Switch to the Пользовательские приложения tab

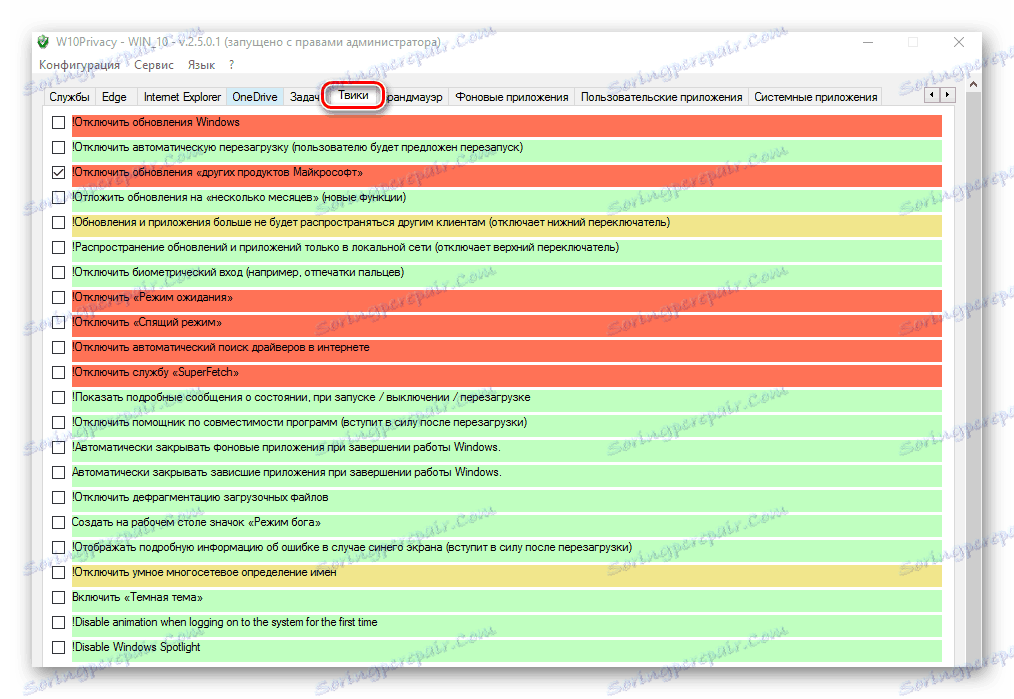point(662,97)
